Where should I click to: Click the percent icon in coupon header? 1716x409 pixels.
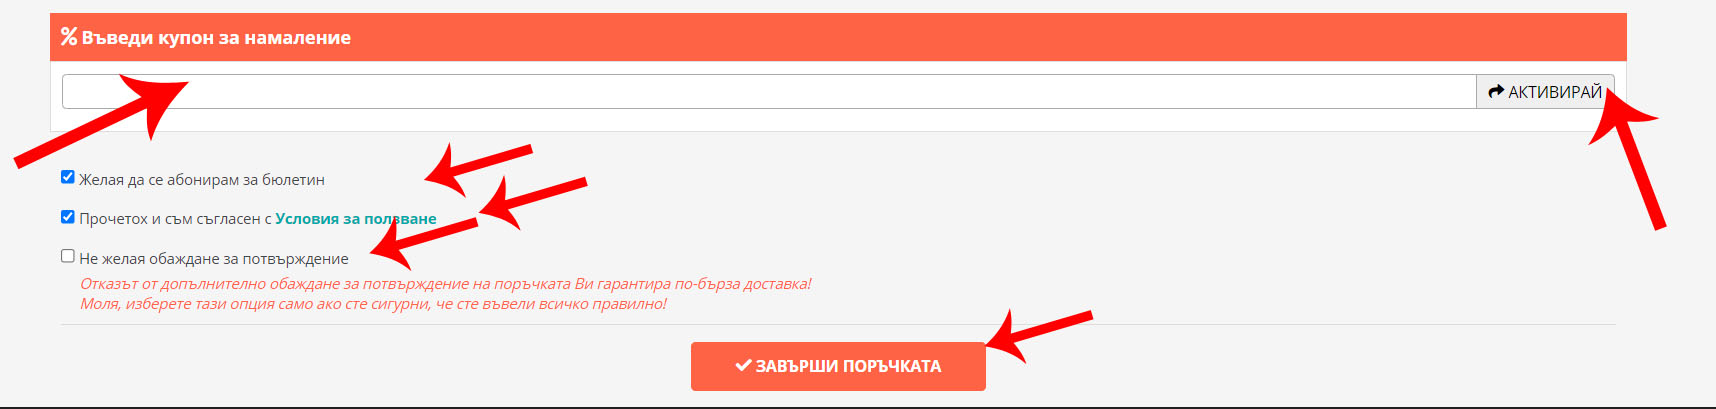click(69, 37)
